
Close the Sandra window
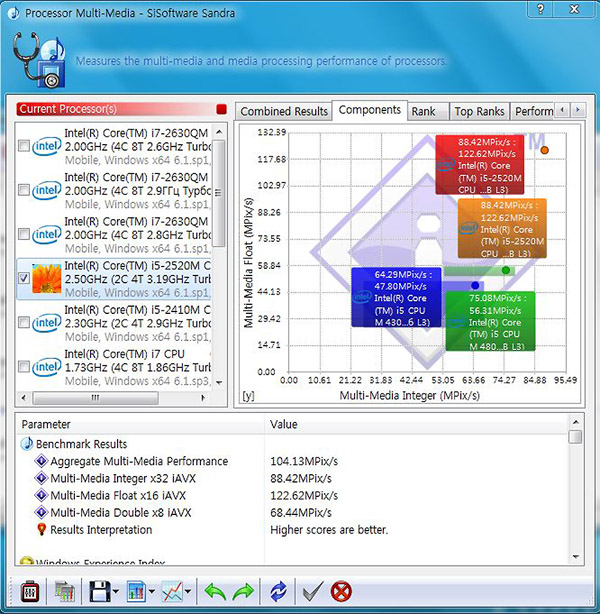pyautogui.click(x=574, y=9)
